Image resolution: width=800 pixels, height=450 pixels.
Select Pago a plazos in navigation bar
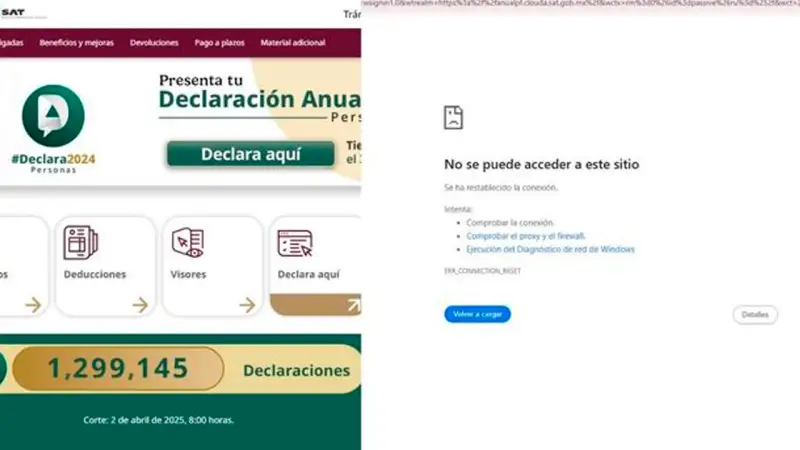click(x=219, y=43)
